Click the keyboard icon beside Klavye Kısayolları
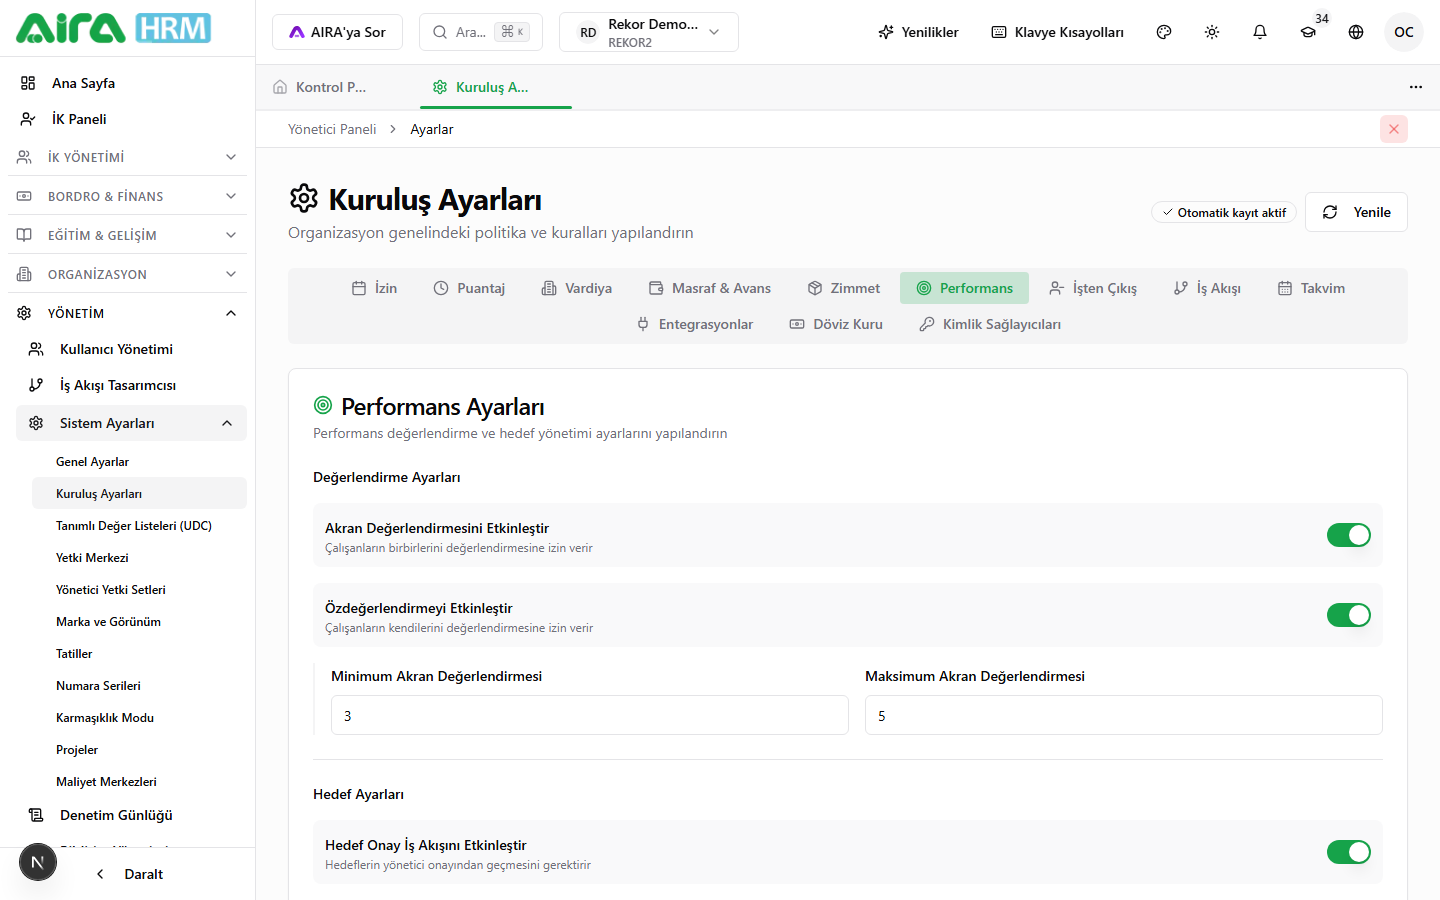Viewport: 1440px width, 900px height. [999, 32]
